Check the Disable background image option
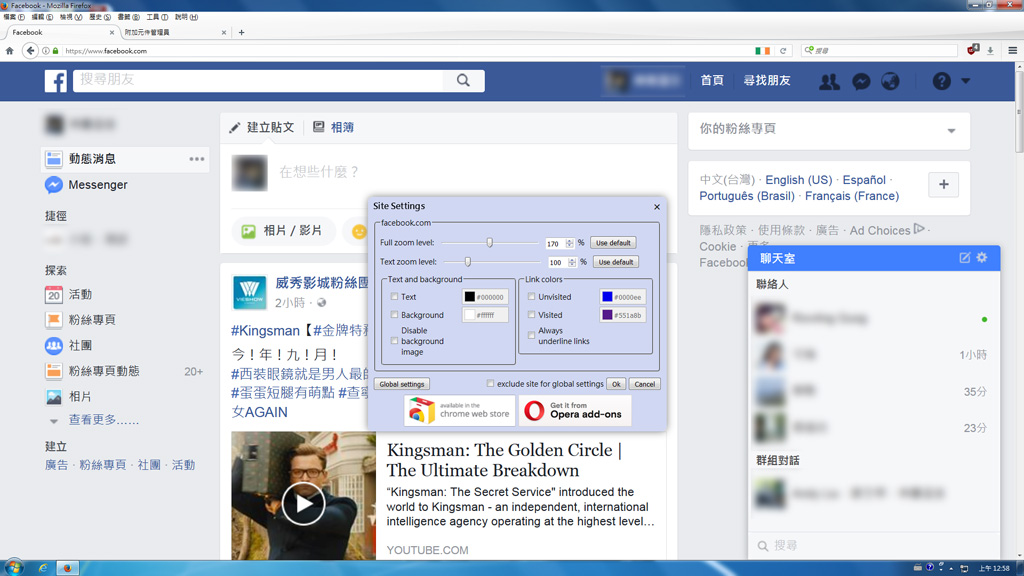This screenshot has height=576, width=1024. [x=394, y=341]
